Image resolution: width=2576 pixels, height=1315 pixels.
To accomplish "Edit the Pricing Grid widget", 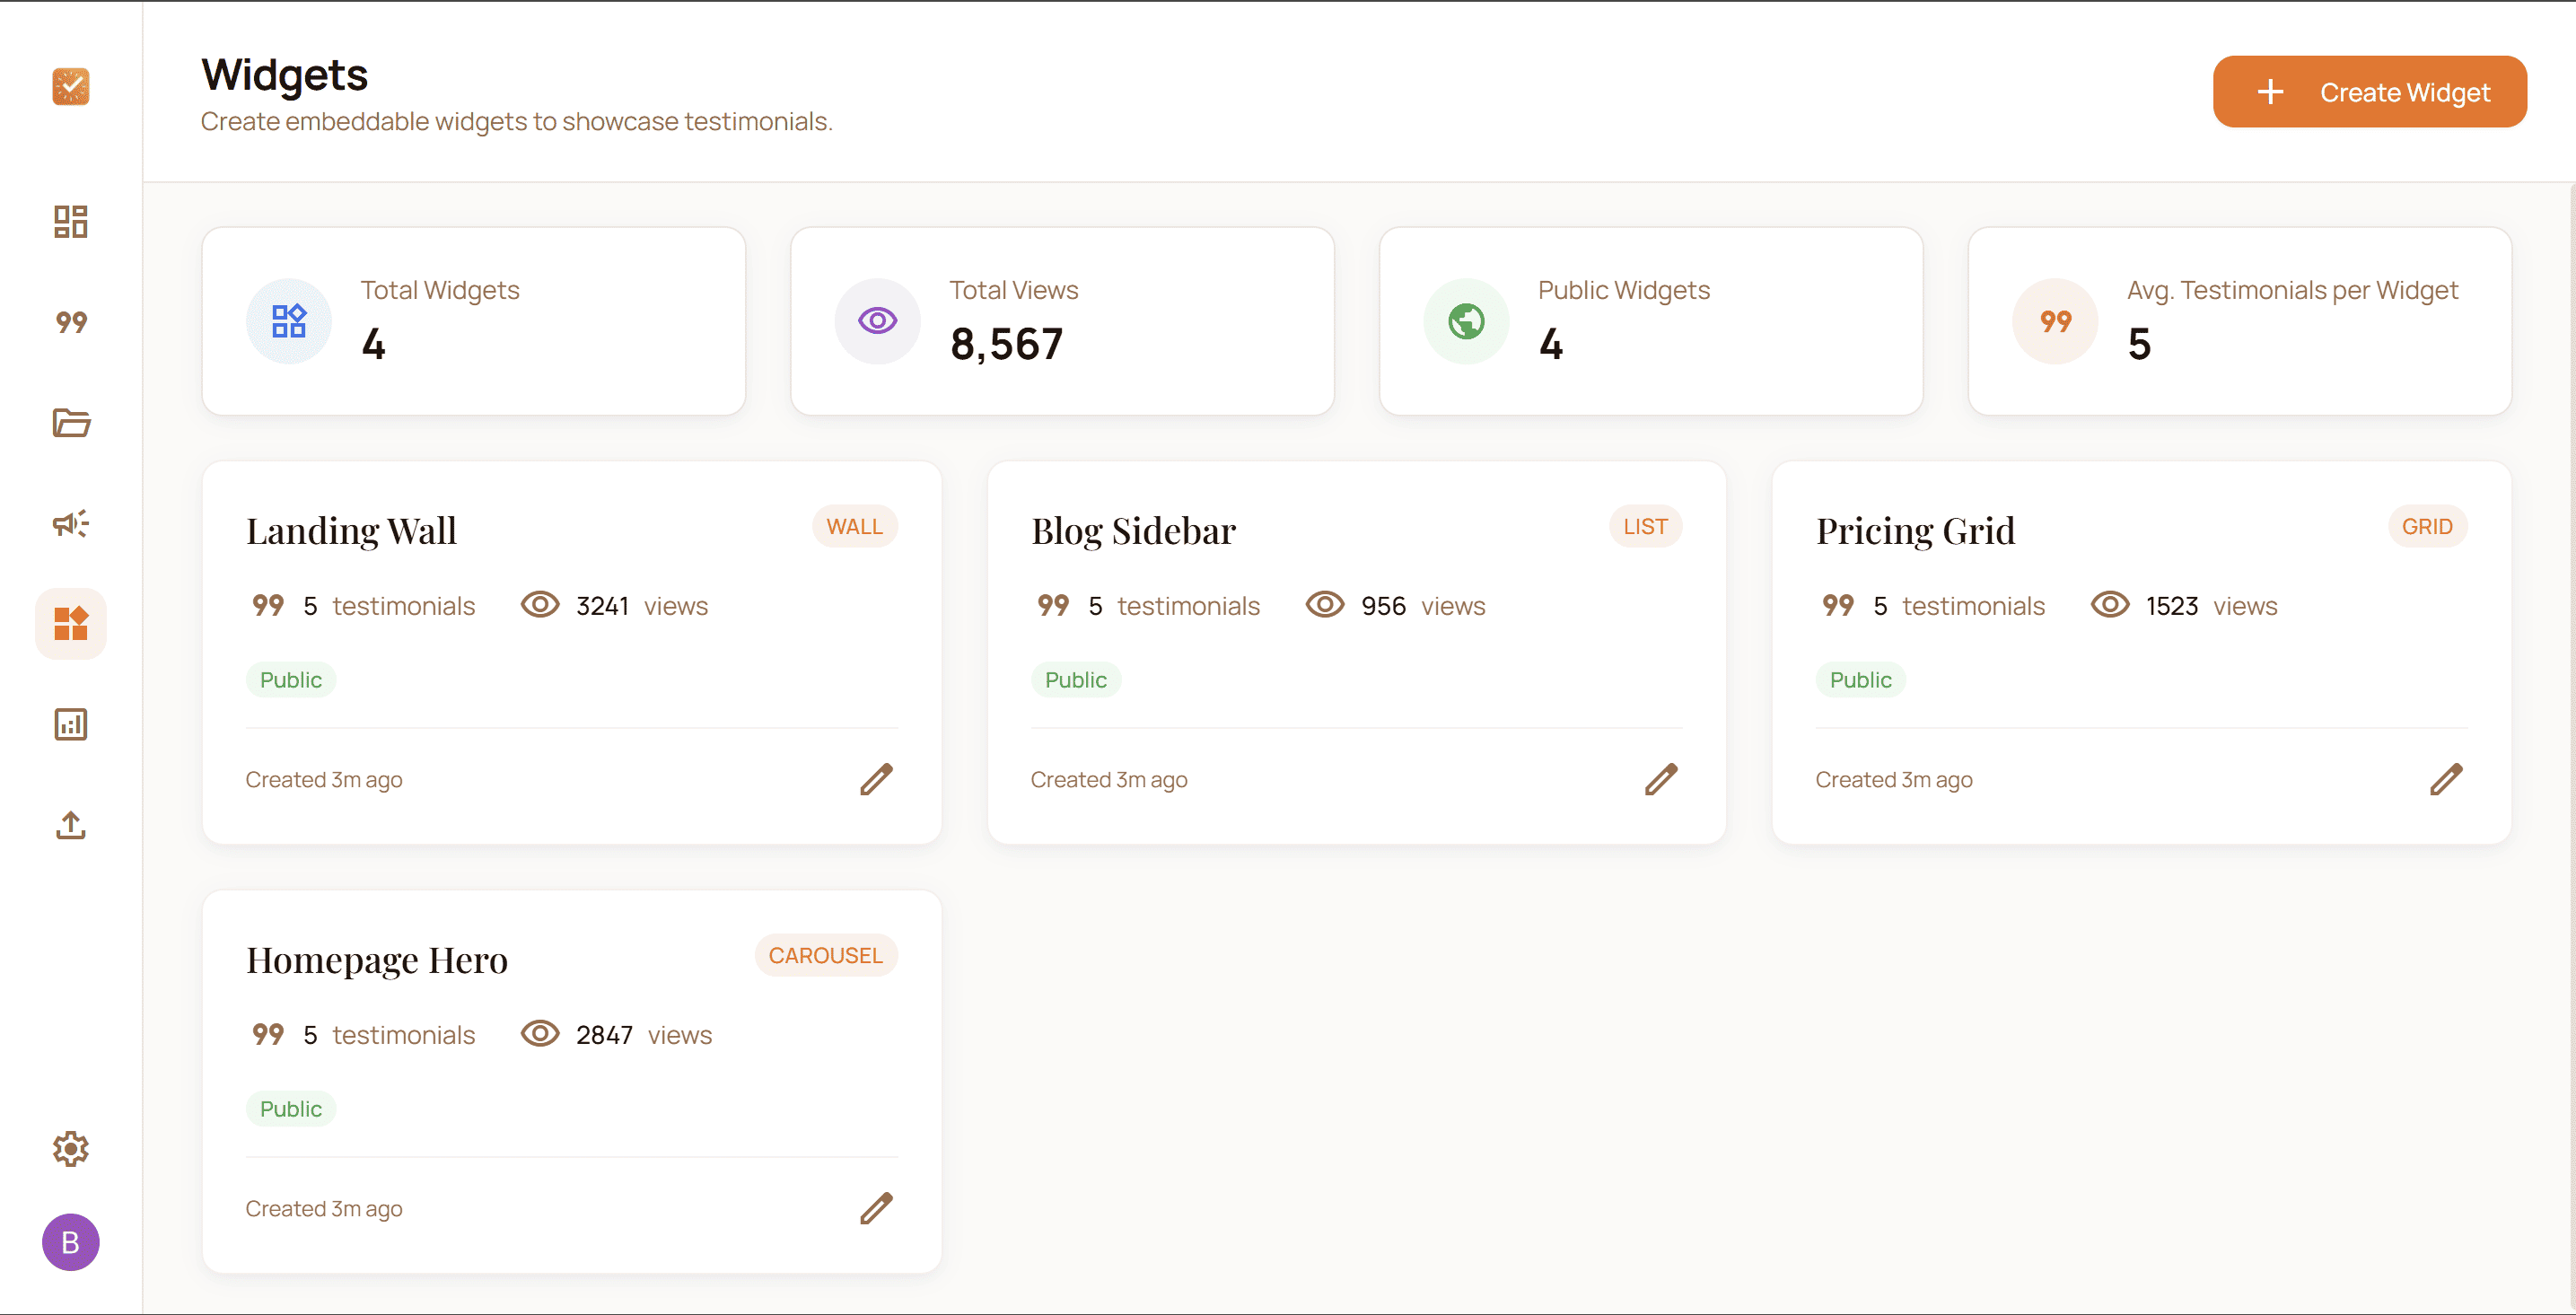I will pyautogui.click(x=2446, y=779).
